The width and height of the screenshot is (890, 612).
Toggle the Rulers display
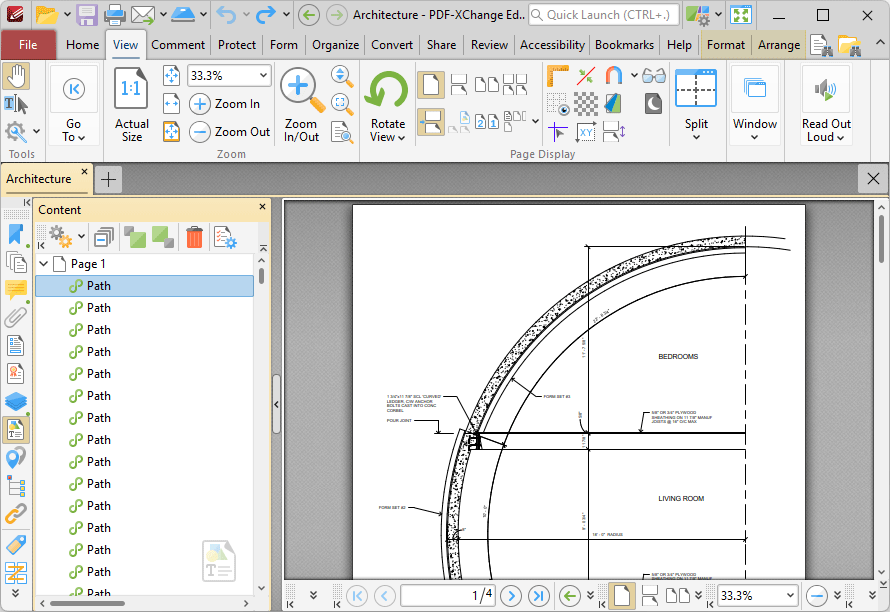[557, 76]
